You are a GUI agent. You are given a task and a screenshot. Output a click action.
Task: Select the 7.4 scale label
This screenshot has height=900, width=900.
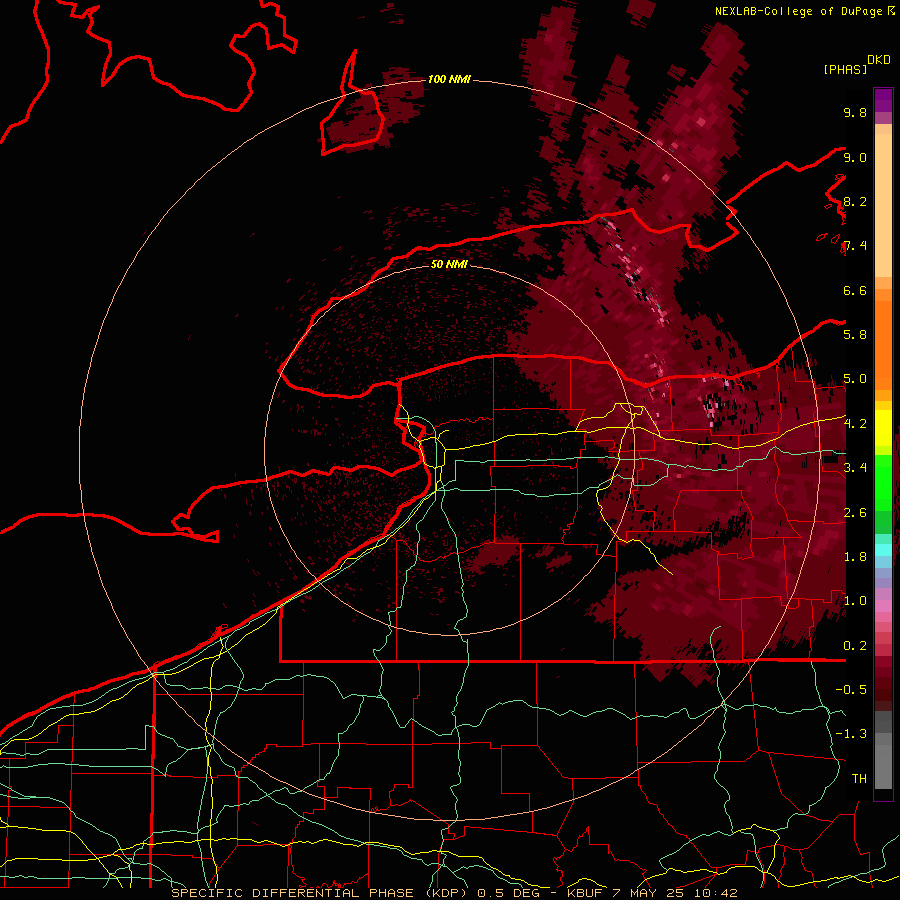(x=855, y=246)
